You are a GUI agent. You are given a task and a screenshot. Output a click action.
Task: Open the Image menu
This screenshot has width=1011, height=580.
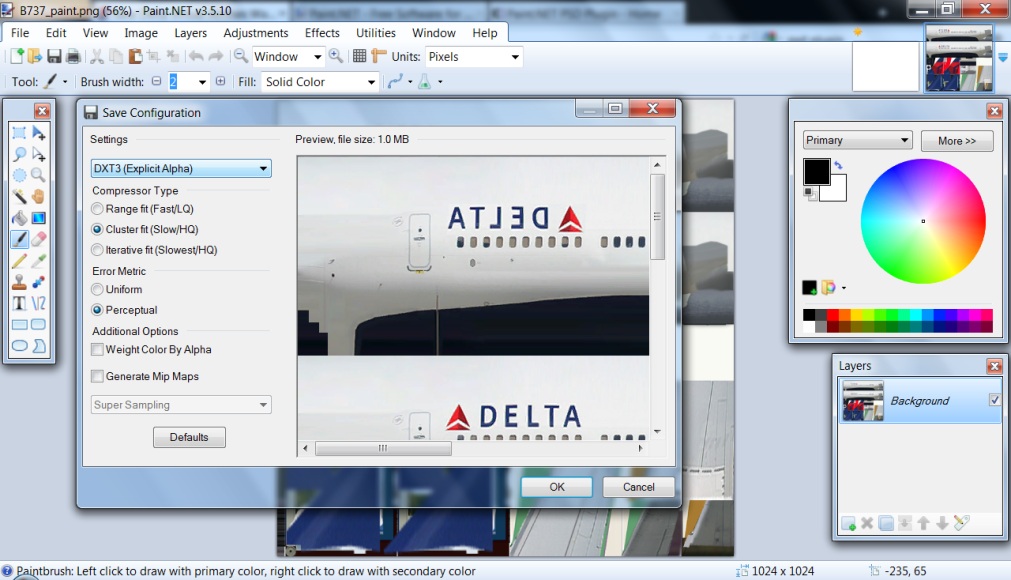[x=141, y=33]
